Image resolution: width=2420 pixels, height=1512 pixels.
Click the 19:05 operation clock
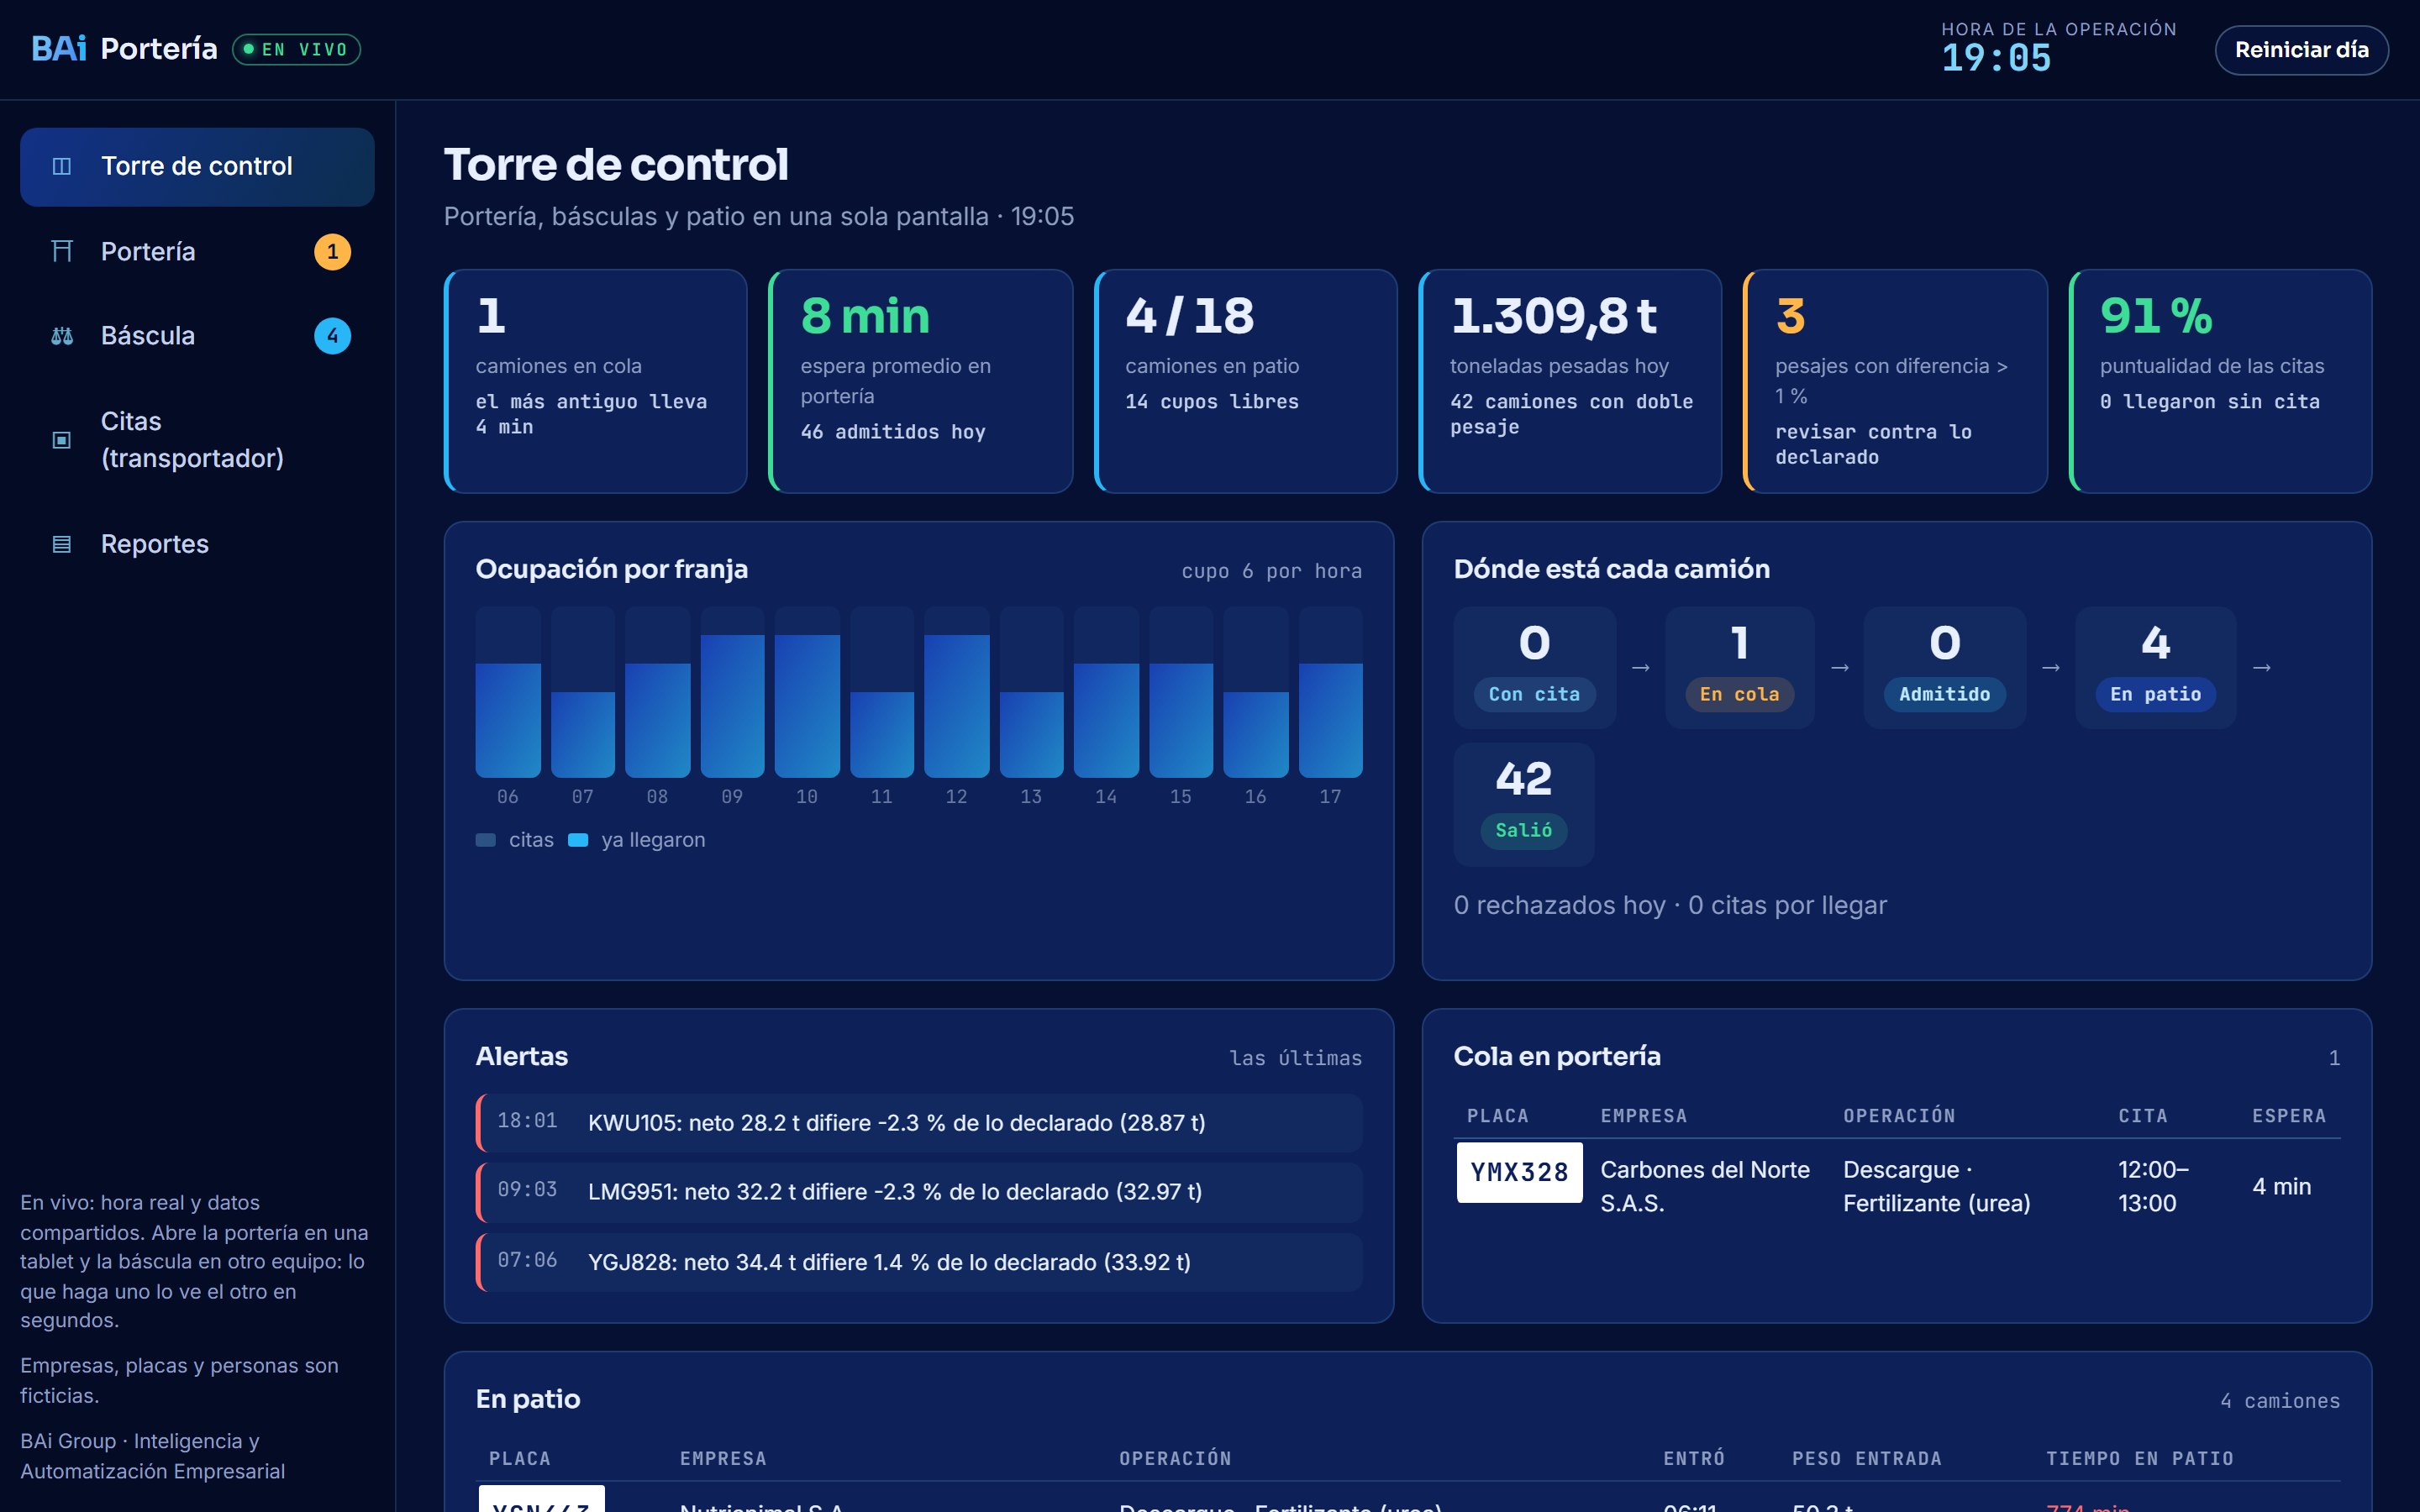pyautogui.click(x=1996, y=58)
